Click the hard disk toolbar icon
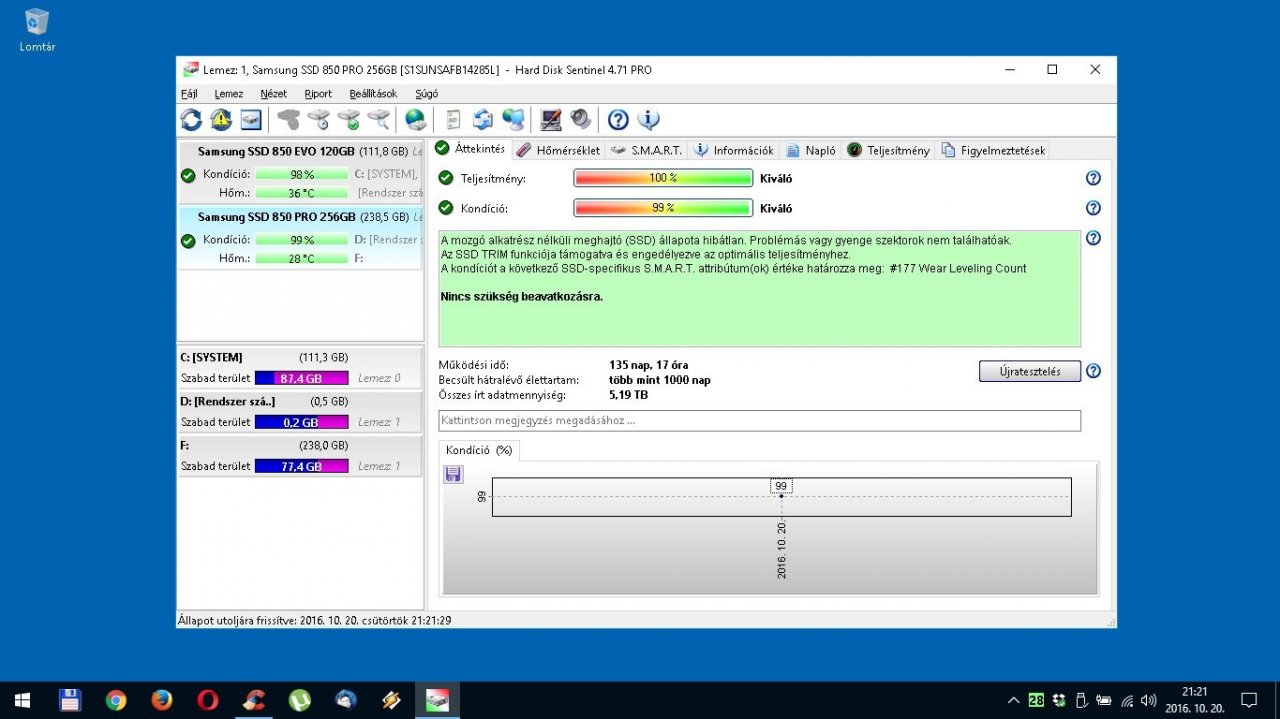The width and height of the screenshot is (1280, 719). click(250, 120)
